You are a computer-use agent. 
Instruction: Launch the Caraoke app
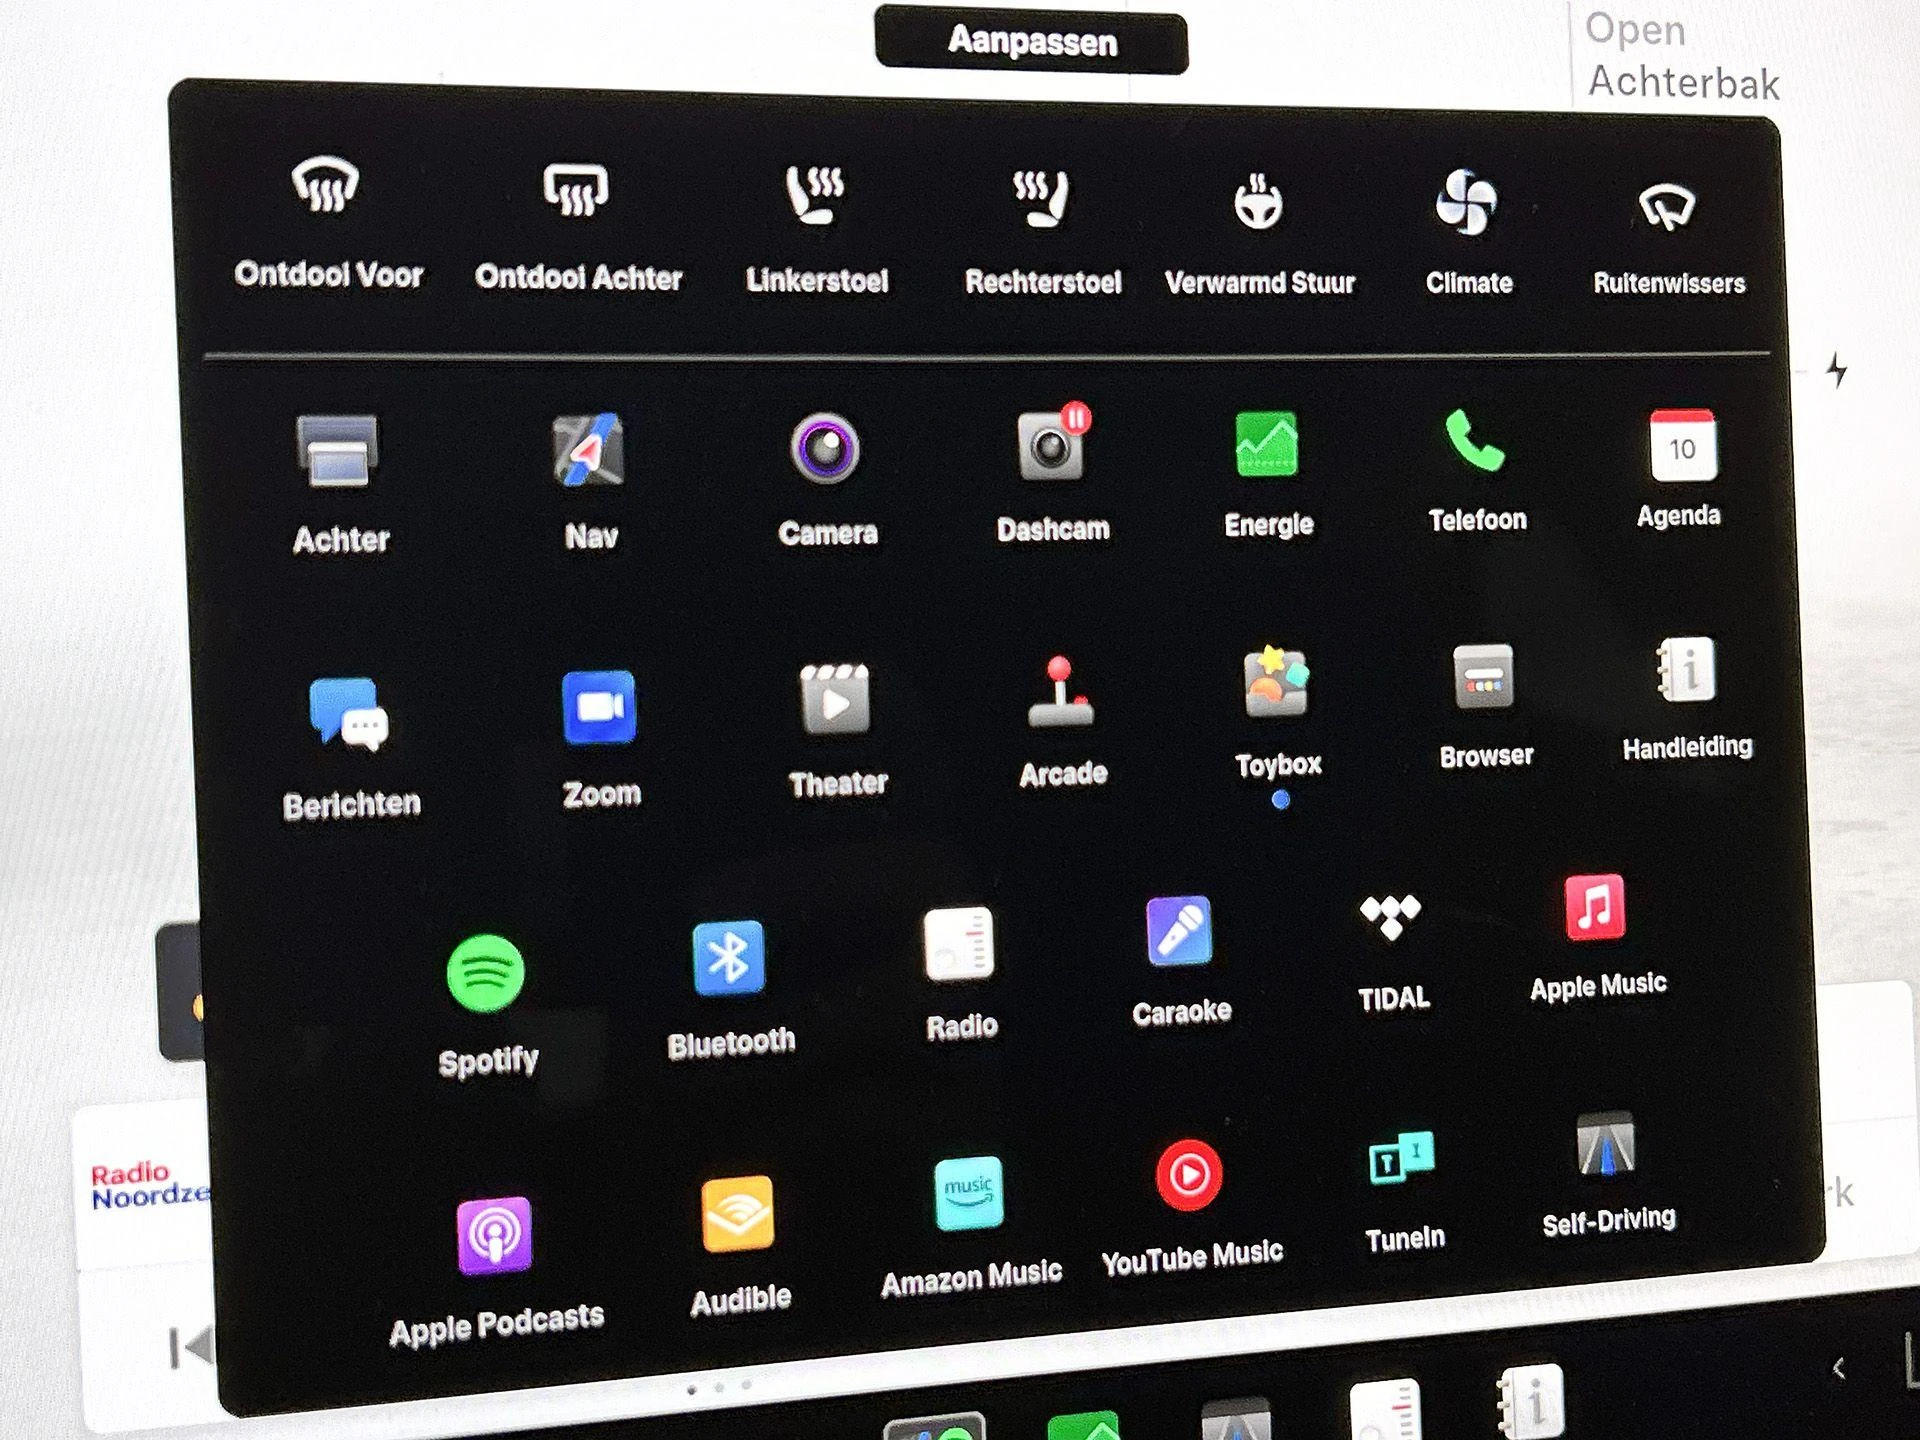1179,931
